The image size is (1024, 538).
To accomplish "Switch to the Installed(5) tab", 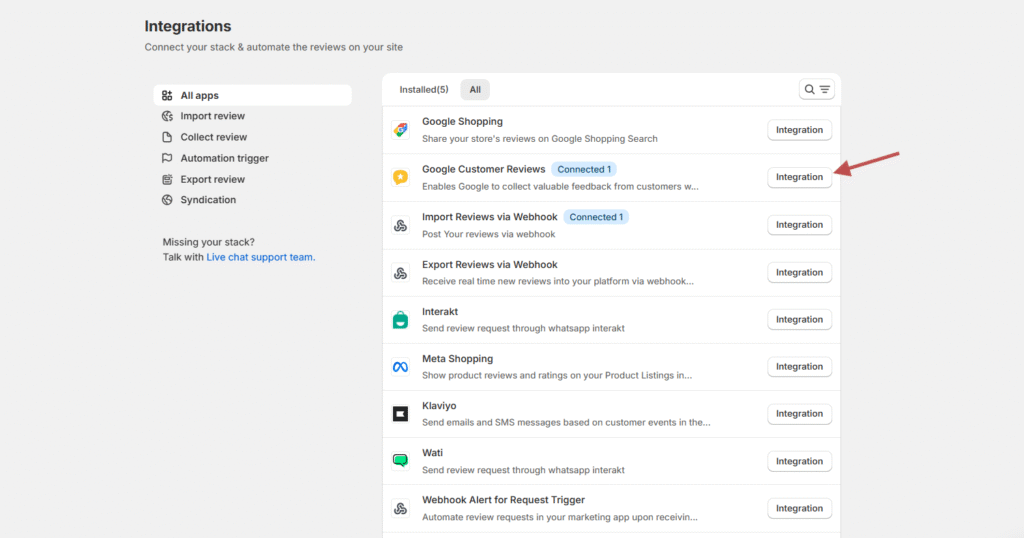I will tap(424, 90).
